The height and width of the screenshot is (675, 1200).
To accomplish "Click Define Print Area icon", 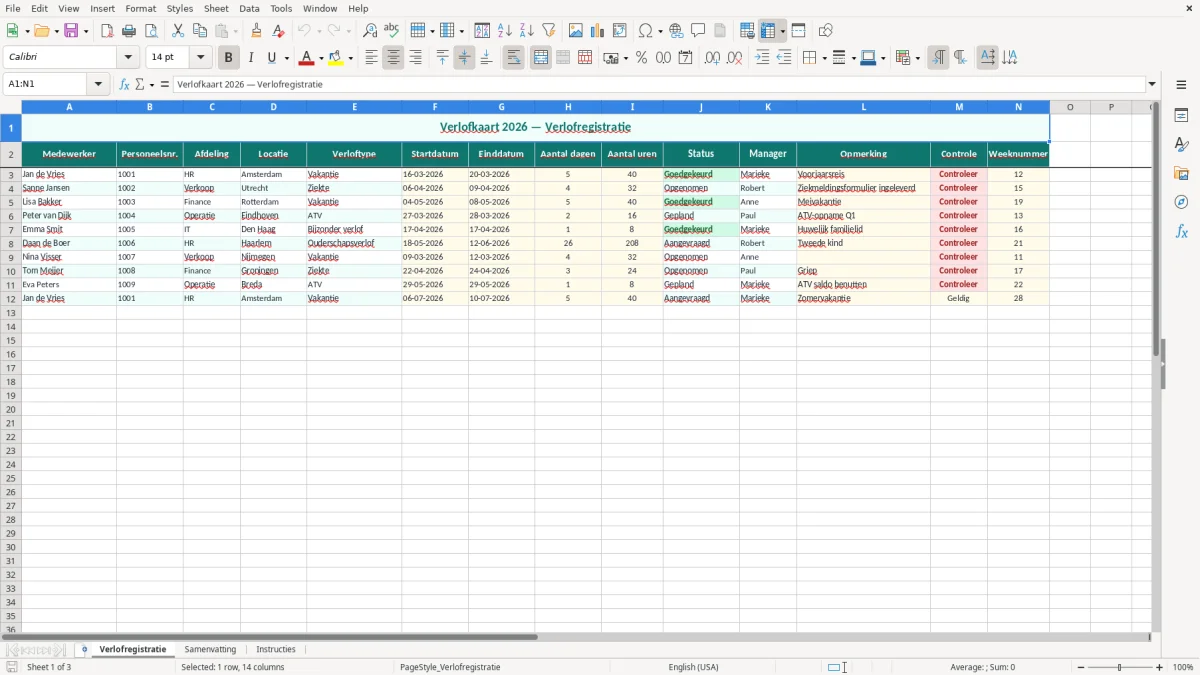I will 747,31.
